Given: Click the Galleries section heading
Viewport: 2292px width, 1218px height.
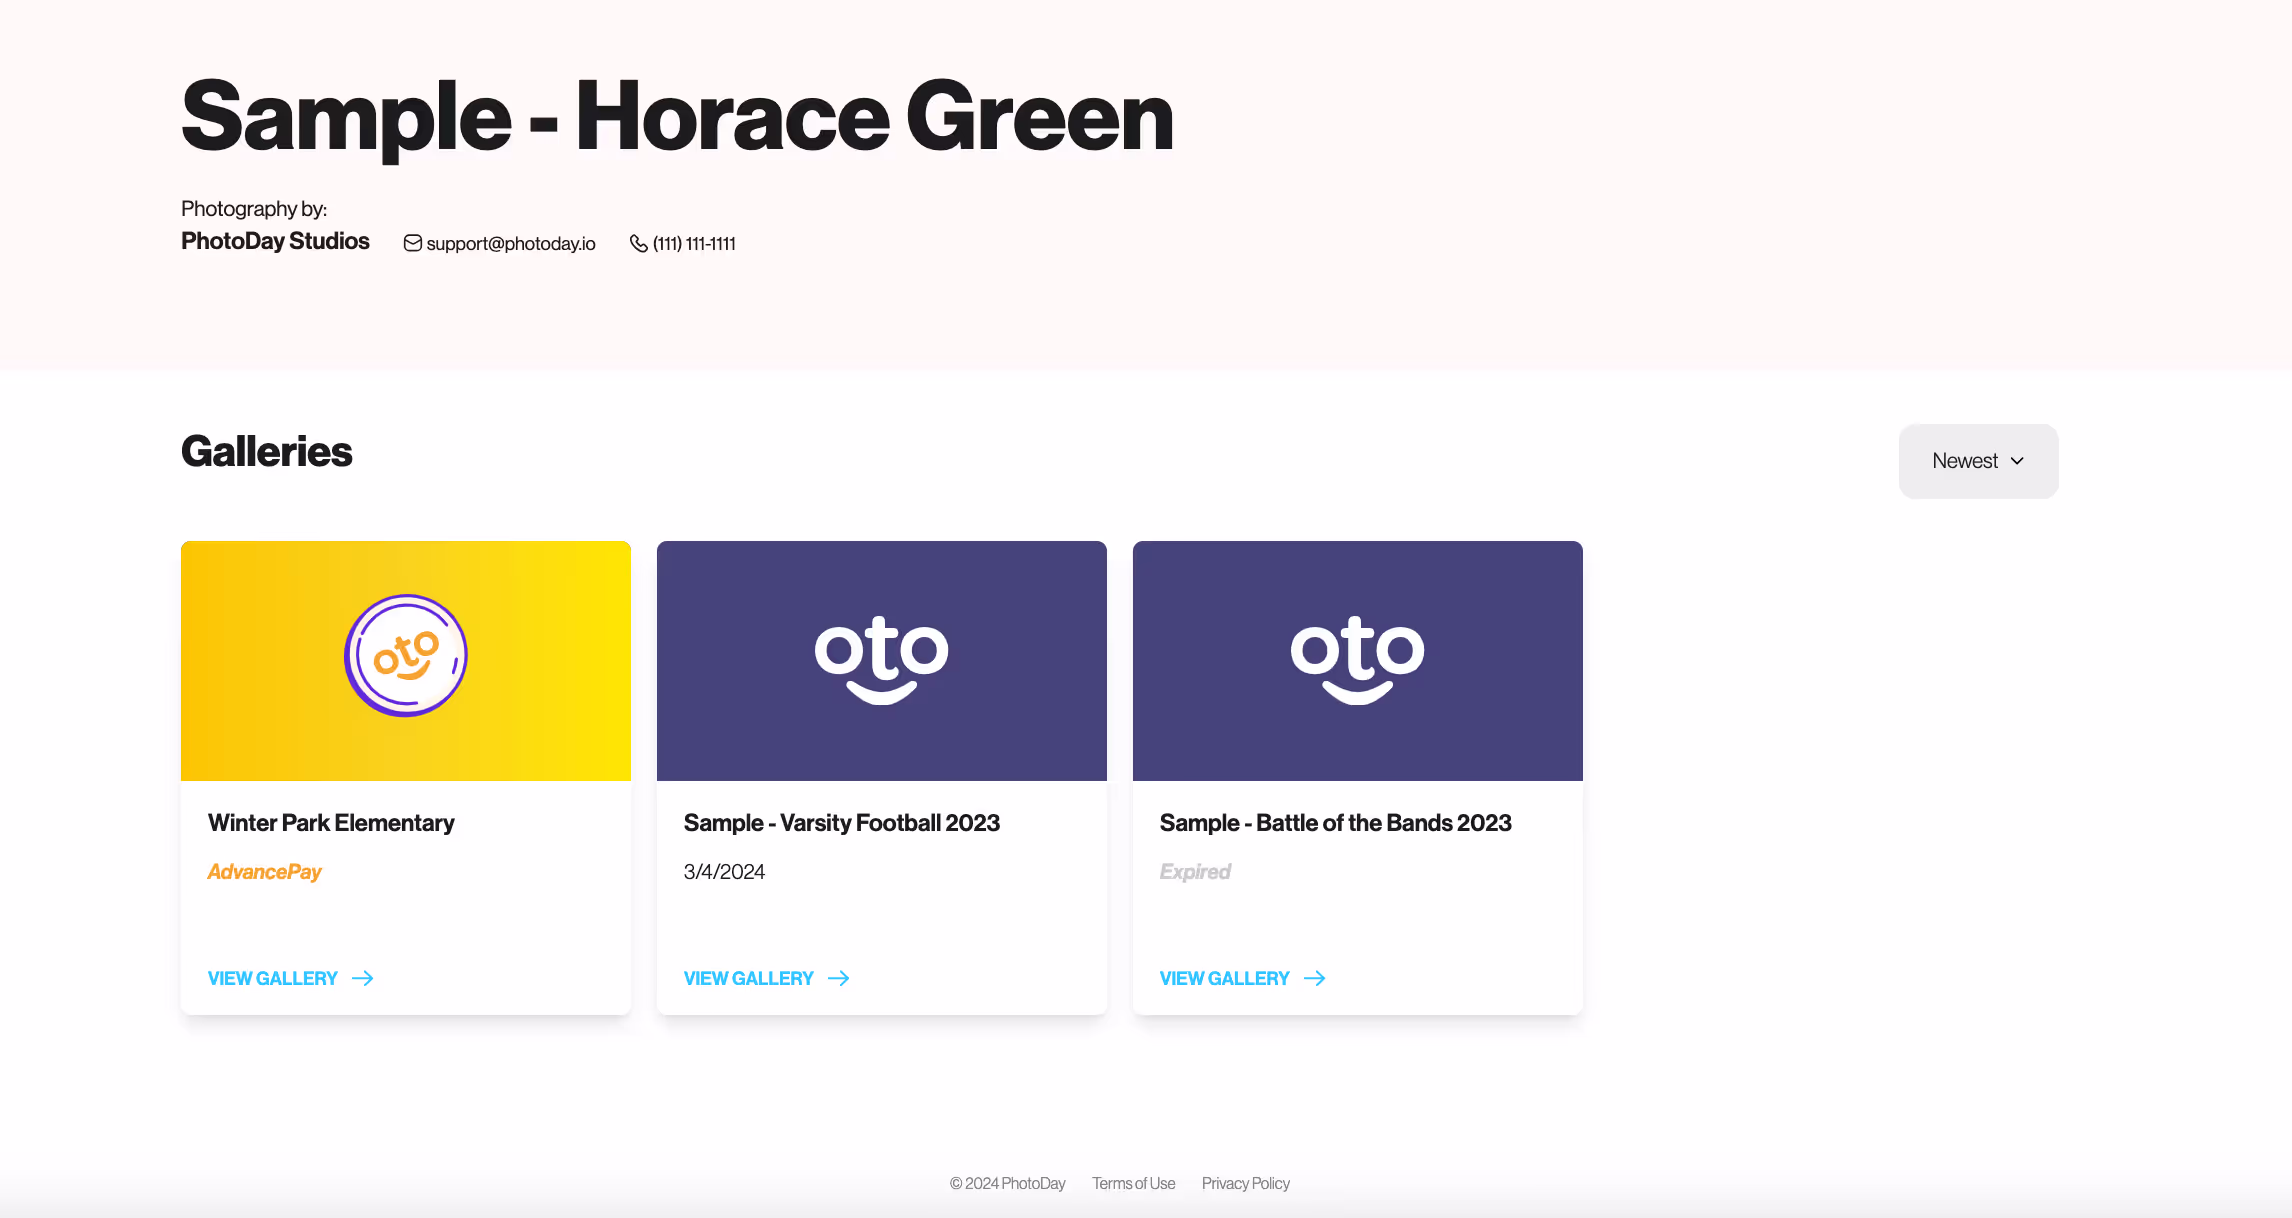Looking at the screenshot, I should (266, 451).
